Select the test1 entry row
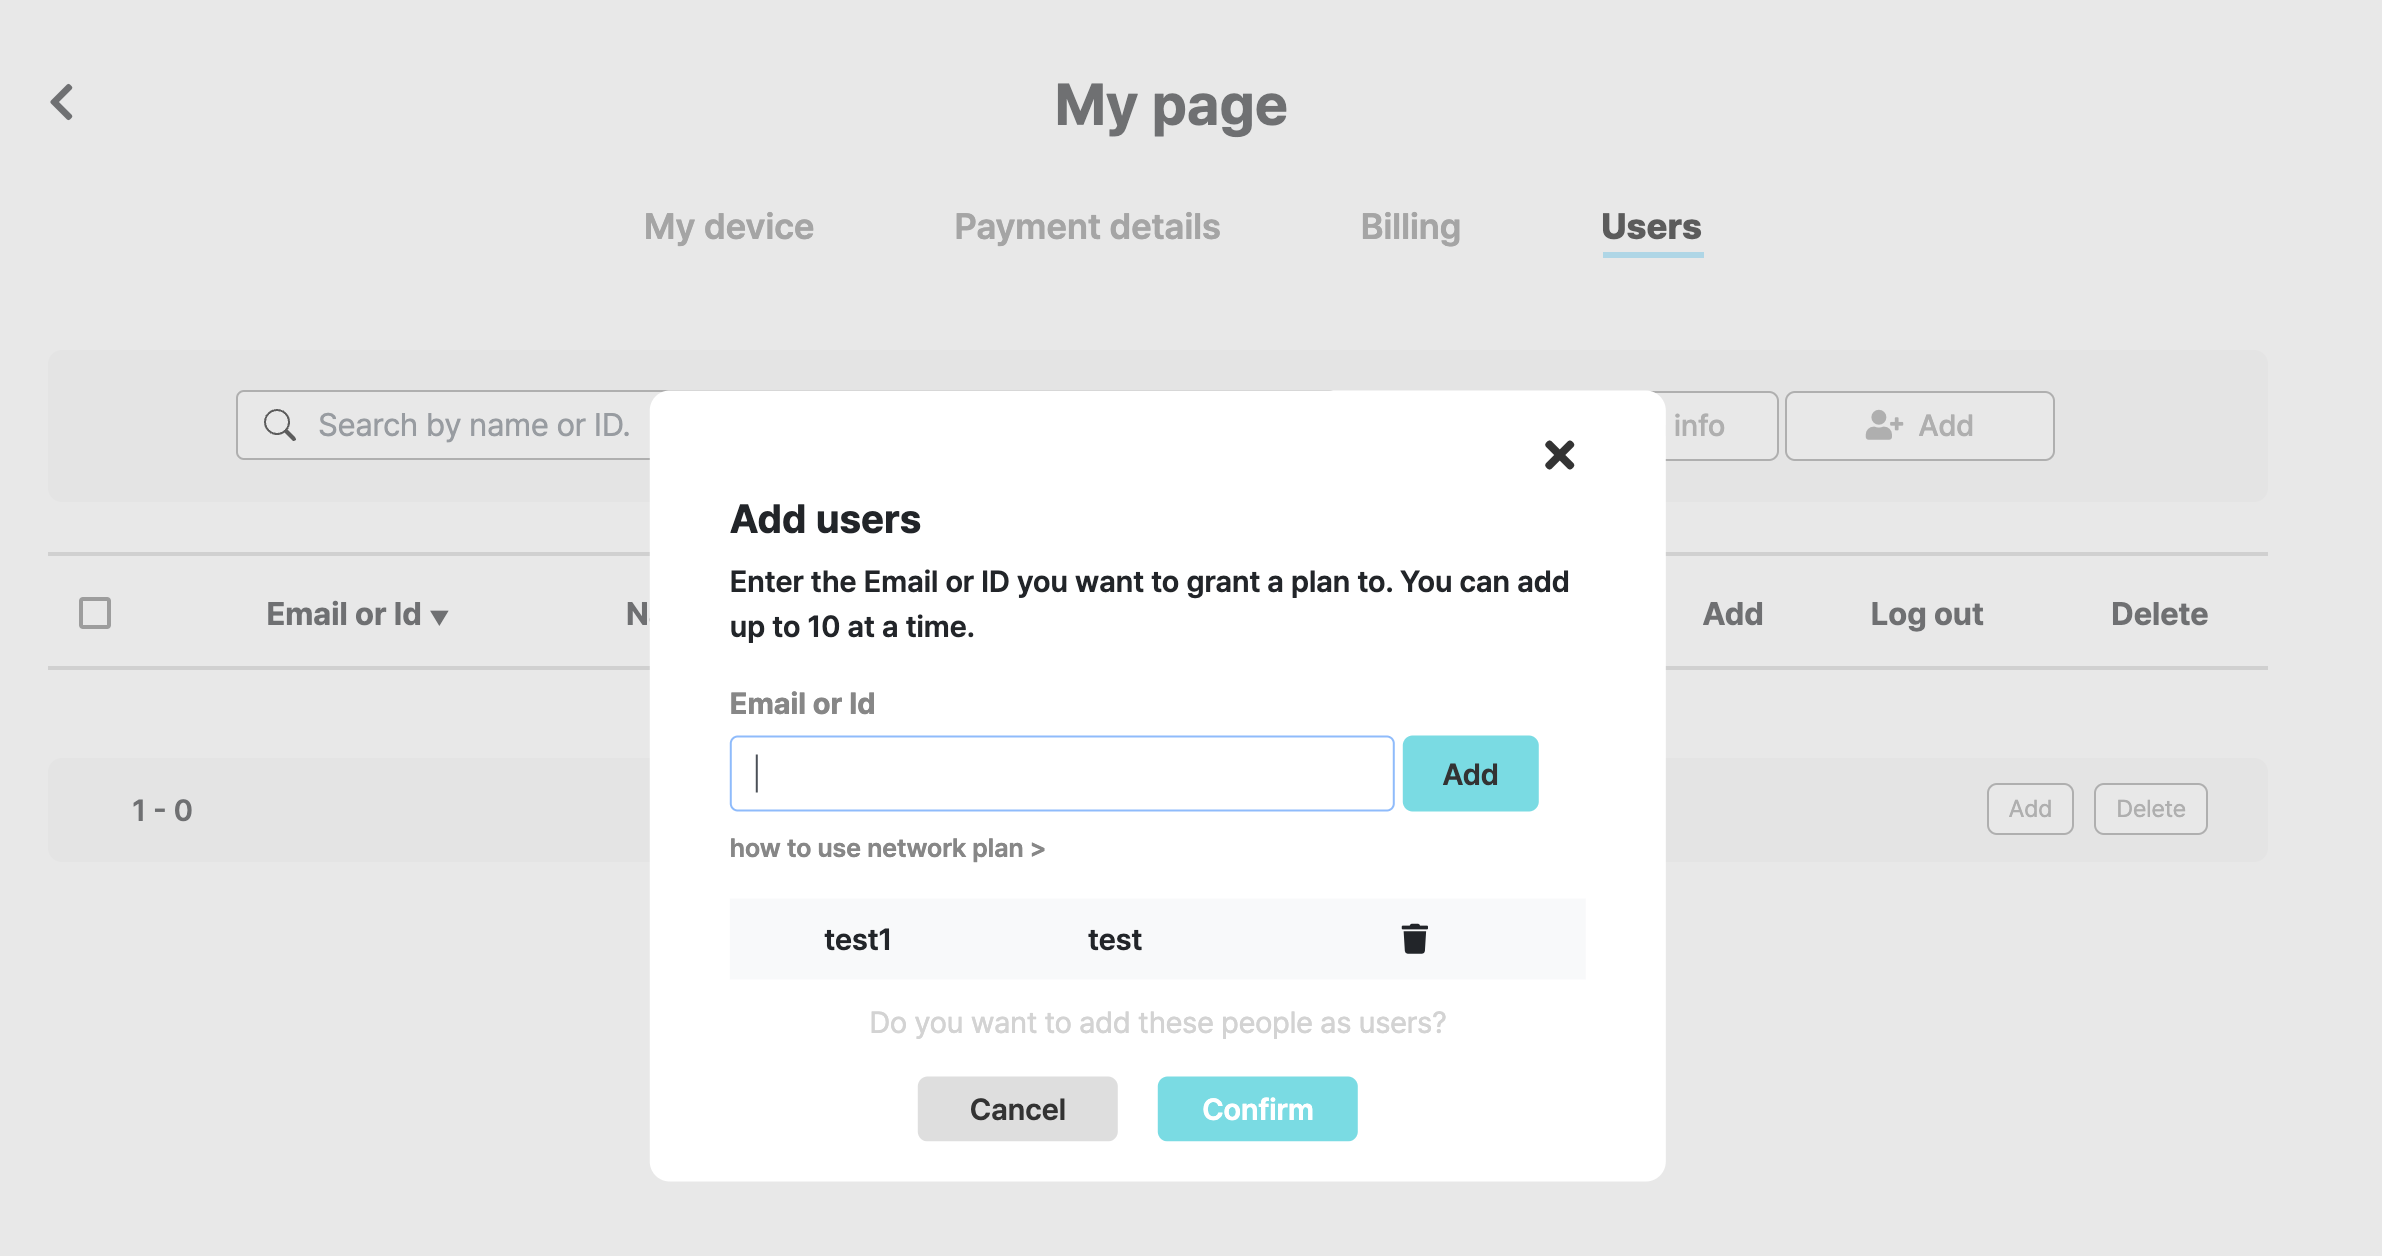 [x=1157, y=939]
